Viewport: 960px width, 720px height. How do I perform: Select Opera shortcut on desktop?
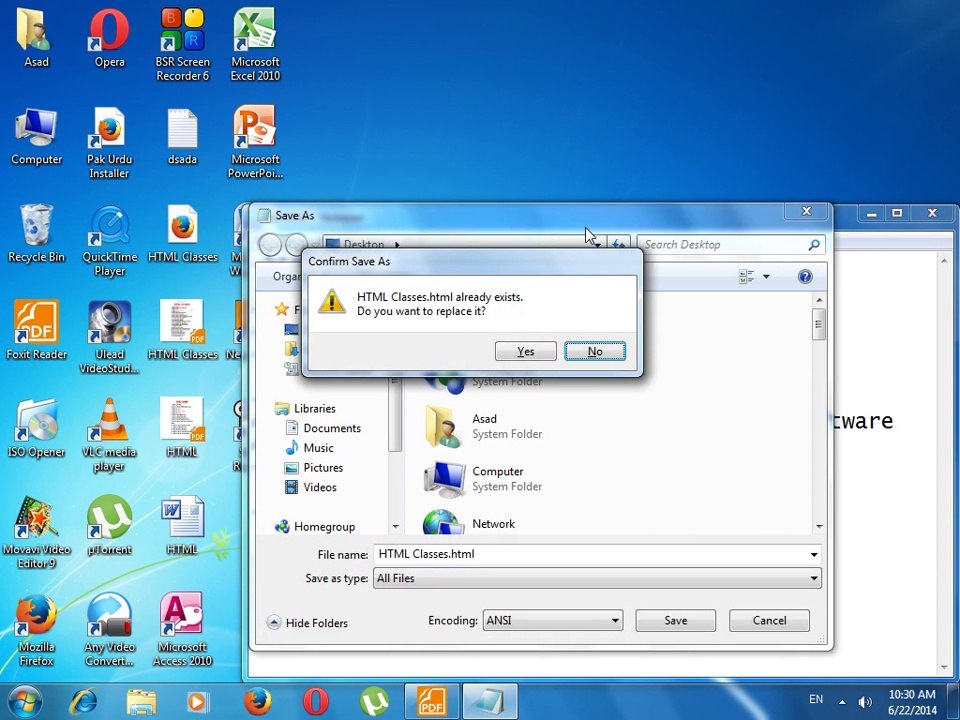[x=109, y=38]
